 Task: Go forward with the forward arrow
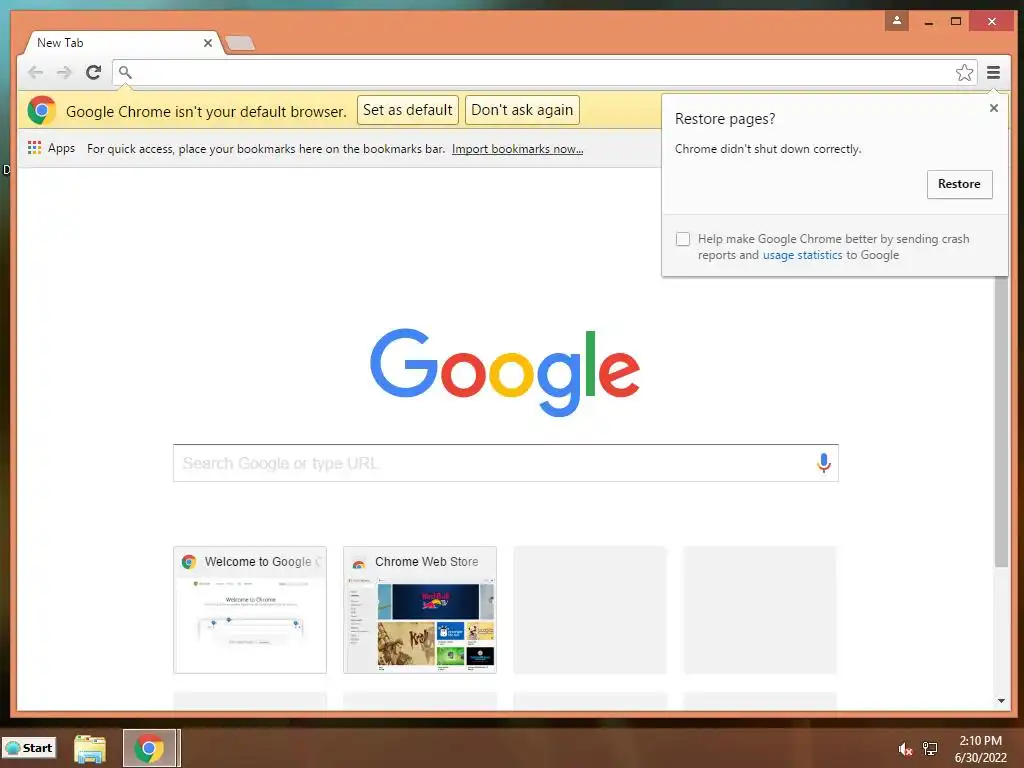coord(64,72)
